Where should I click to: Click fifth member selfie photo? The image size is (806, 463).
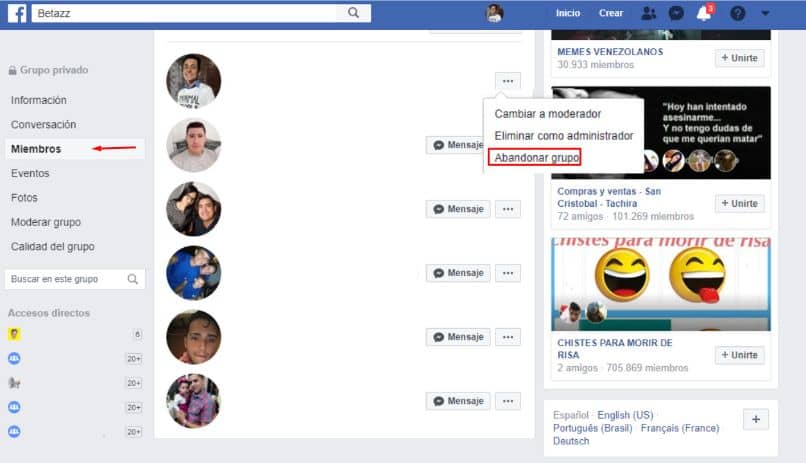point(194,337)
